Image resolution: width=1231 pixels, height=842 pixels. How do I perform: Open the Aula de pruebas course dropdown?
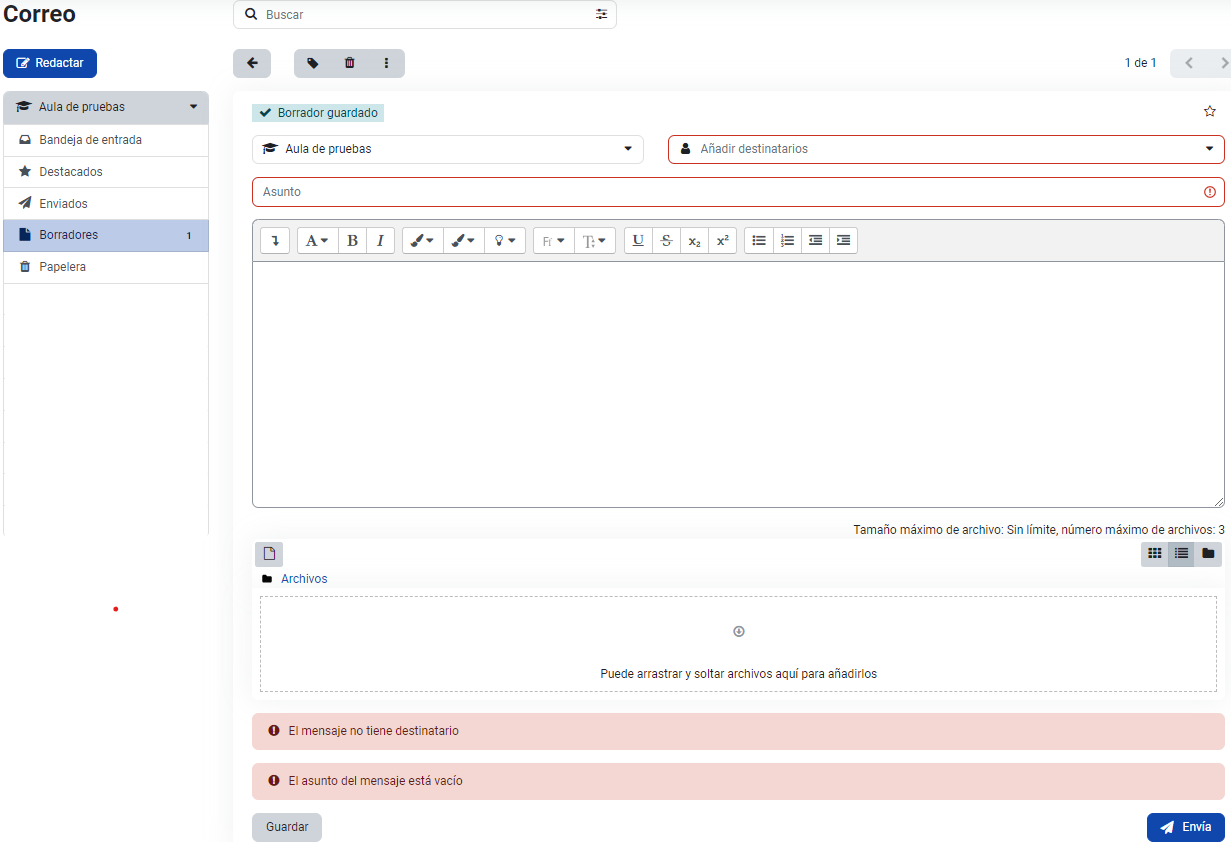point(447,149)
